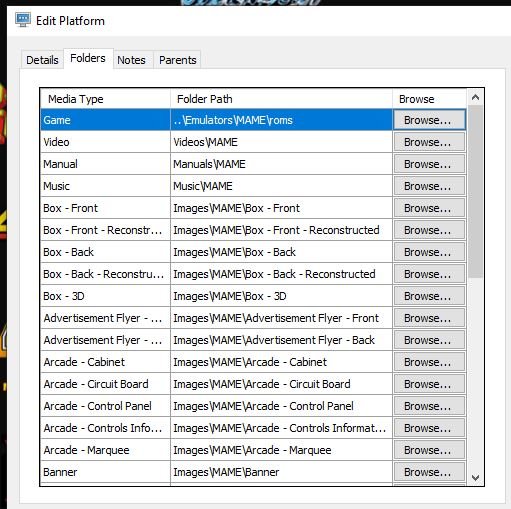Click the vertical scrollbar thumb
511x509 pixels.
pyautogui.click(x=476, y=191)
